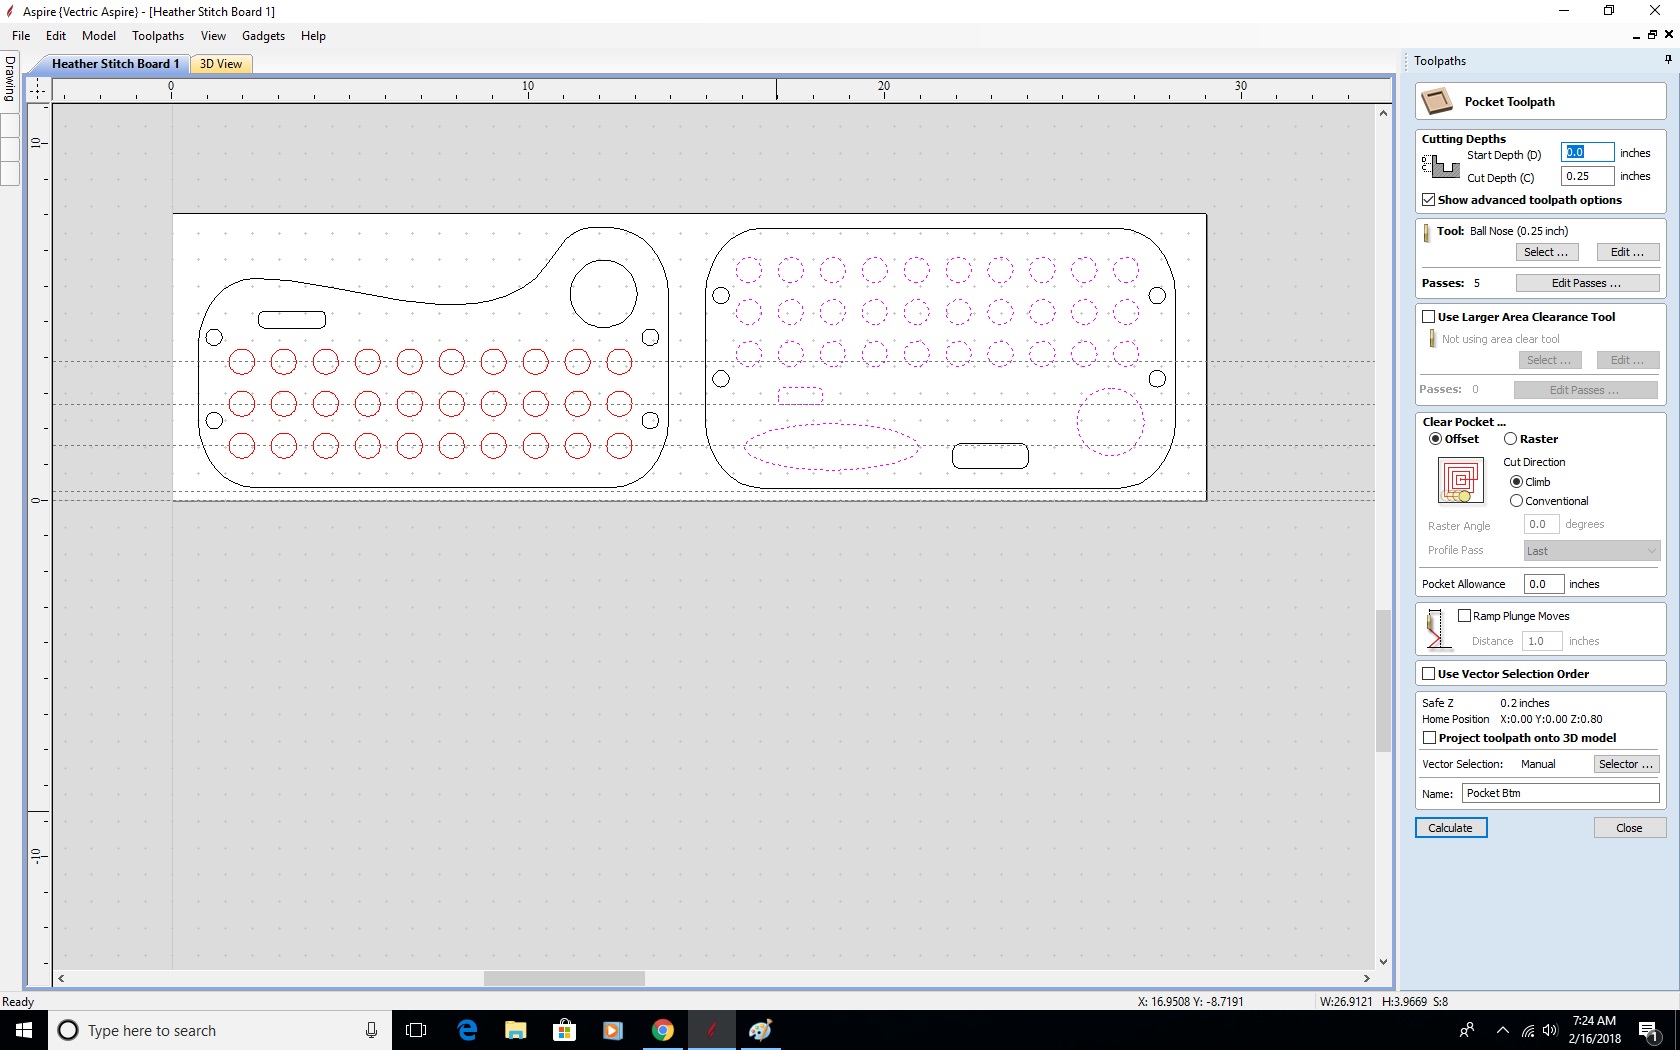Launch Microsoft Edge from taskbar
The width and height of the screenshot is (1680, 1050).
click(467, 1030)
